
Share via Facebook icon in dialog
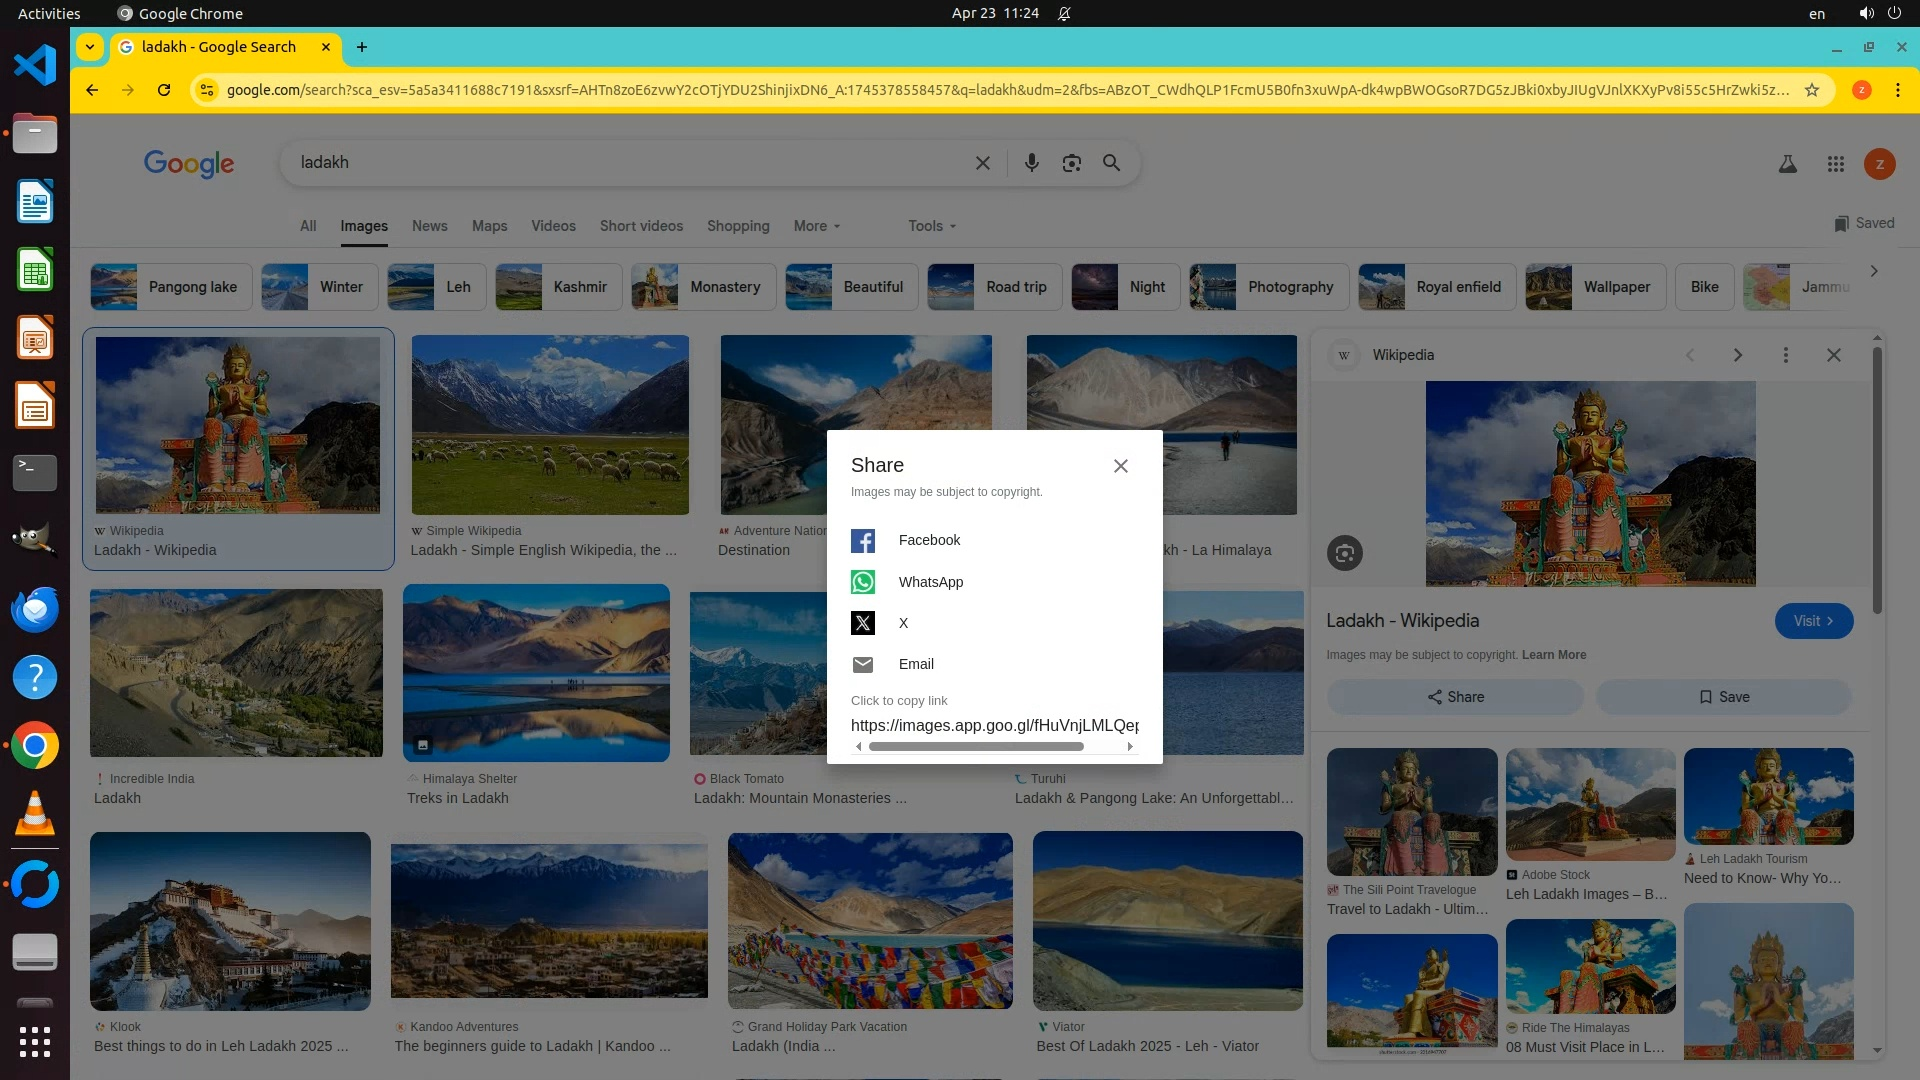pos(862,541)
